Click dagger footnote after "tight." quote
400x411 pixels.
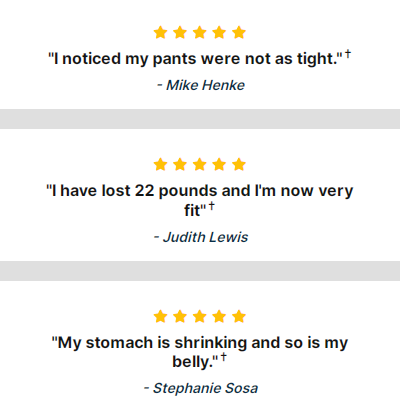(x=348, y=53)
